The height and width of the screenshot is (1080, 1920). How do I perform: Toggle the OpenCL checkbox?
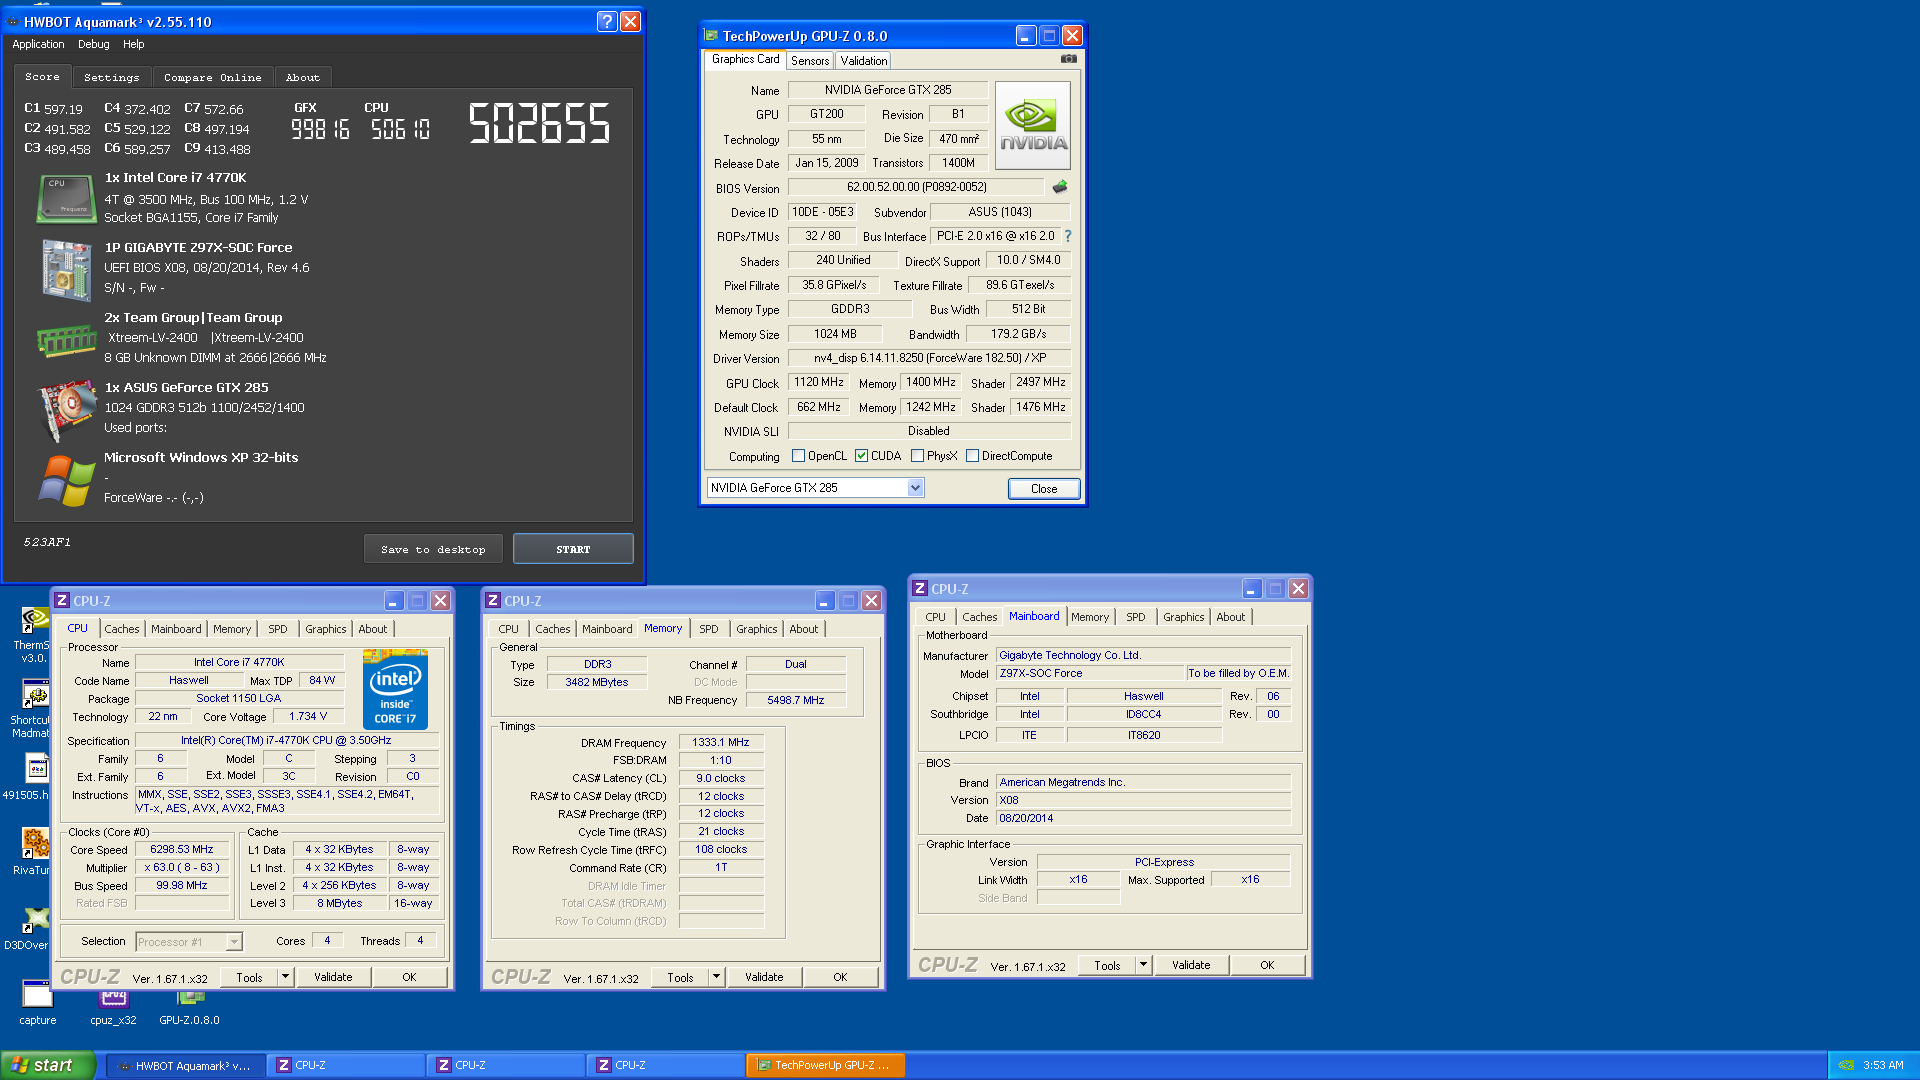[x=798, y=456]
